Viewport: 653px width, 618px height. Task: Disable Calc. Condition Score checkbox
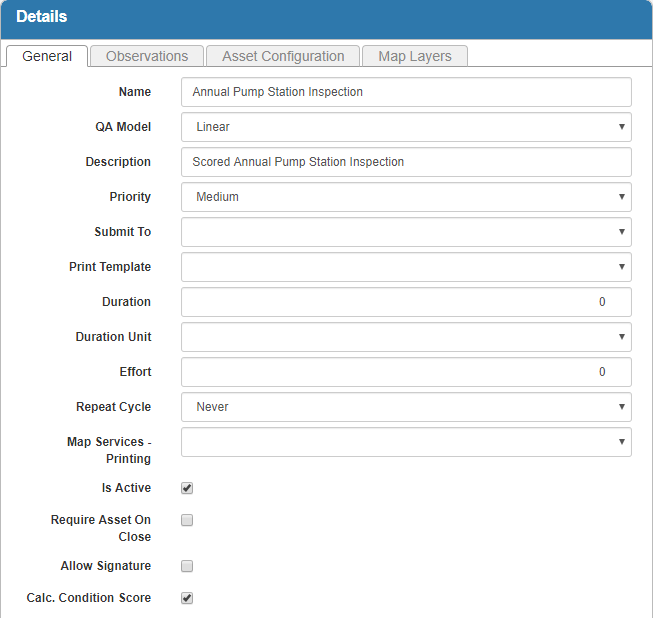pos(187,598)
